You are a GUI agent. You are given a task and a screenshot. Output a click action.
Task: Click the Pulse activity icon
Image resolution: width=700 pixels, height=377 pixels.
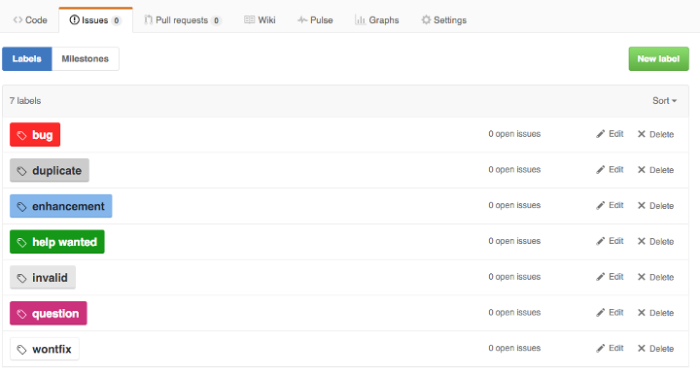point(302,20)
